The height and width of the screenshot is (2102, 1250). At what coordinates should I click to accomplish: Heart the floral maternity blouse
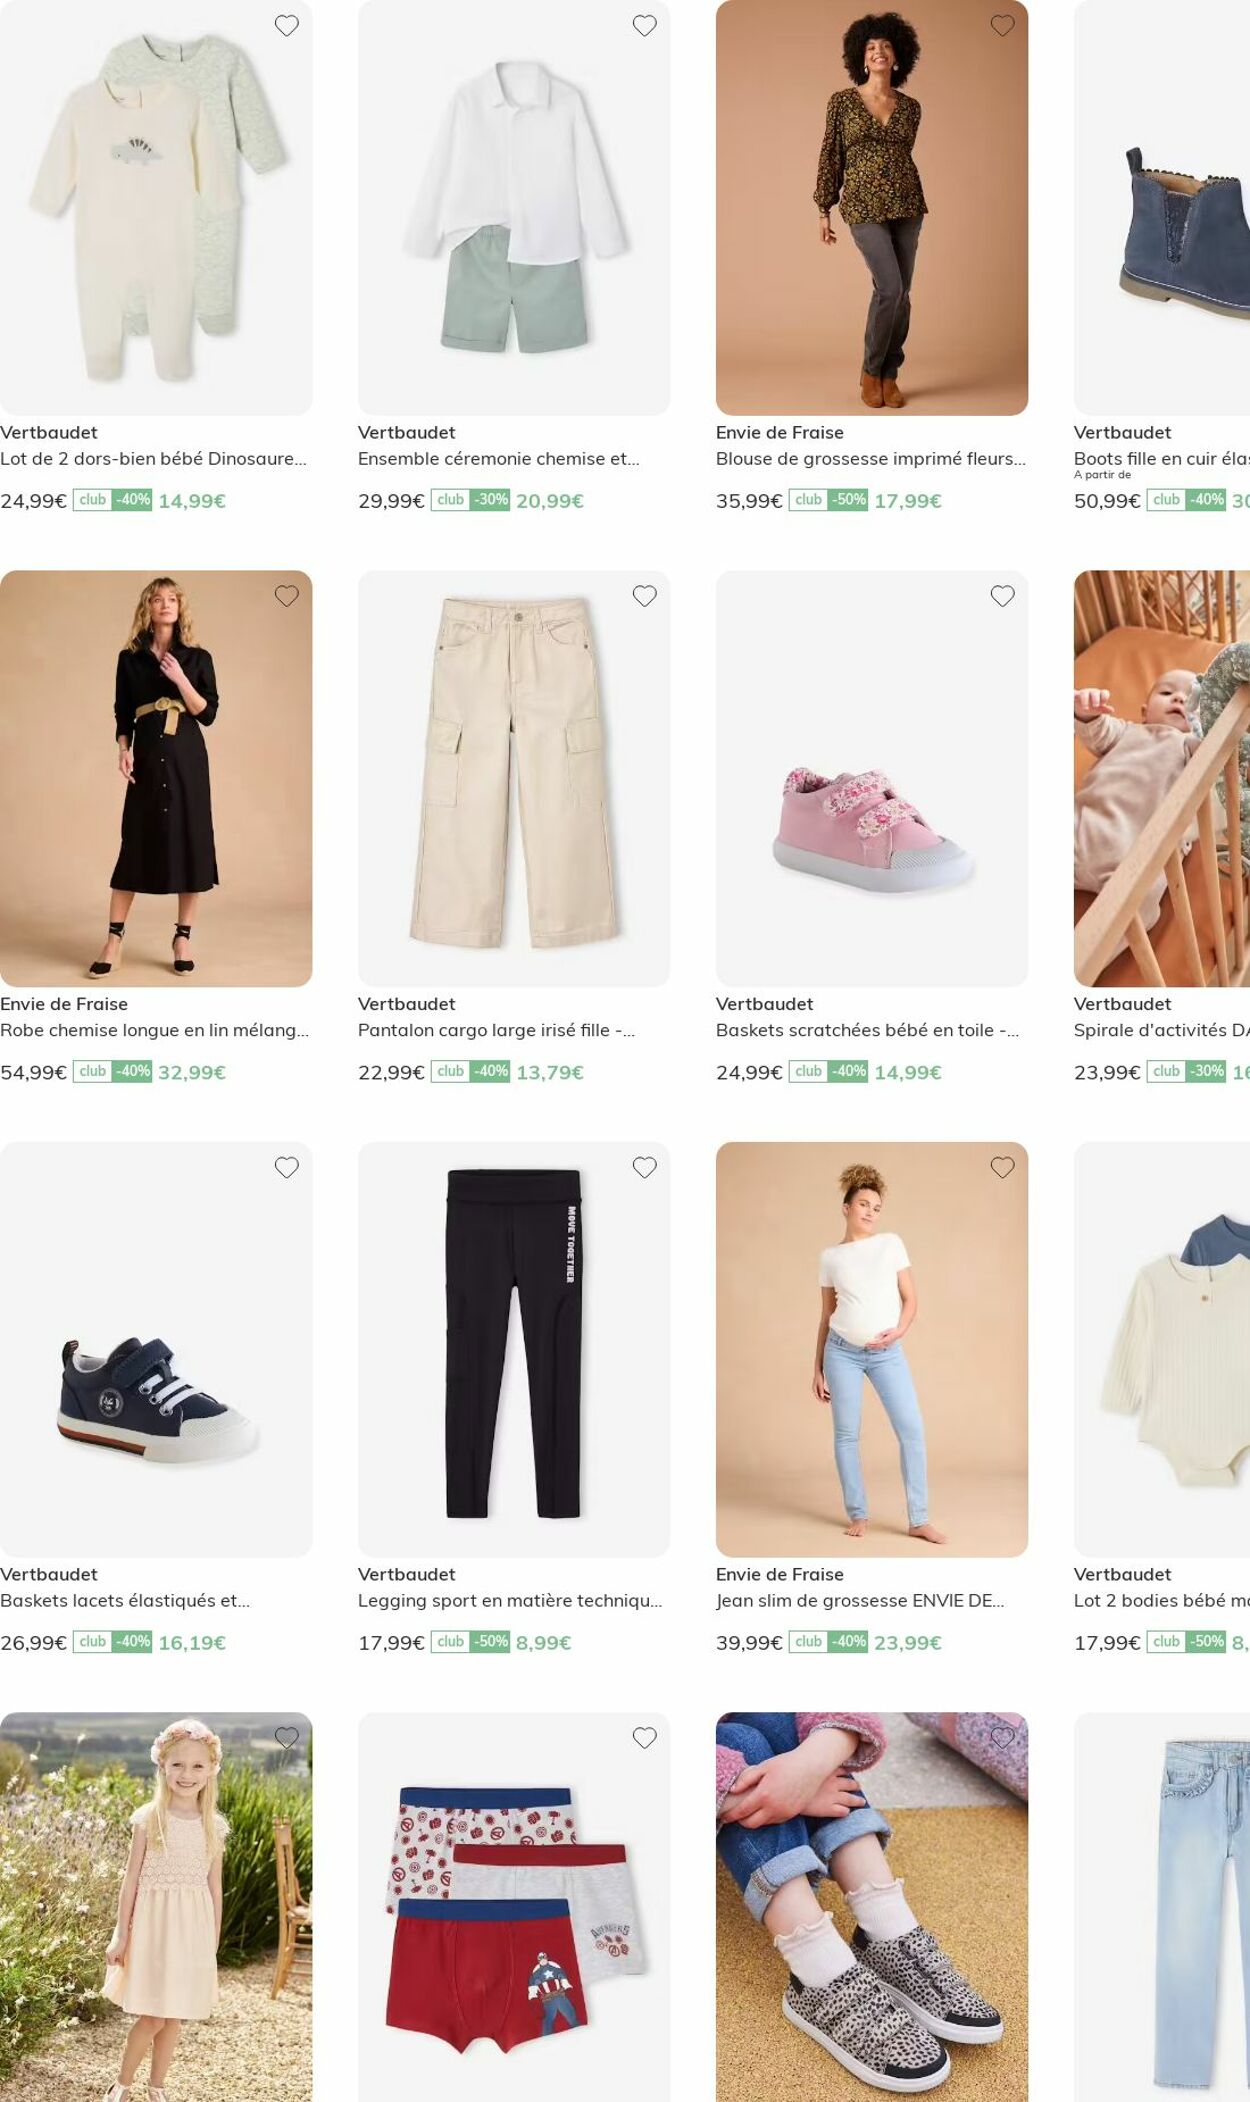1003,26
